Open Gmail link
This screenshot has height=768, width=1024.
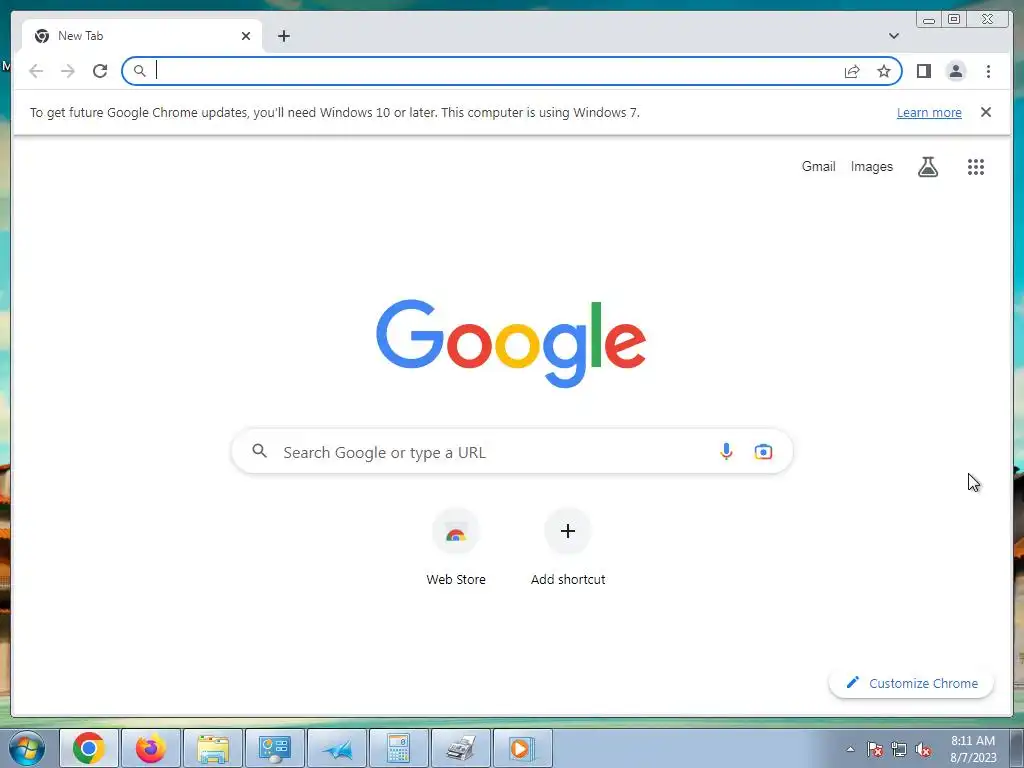click(818, 167)
